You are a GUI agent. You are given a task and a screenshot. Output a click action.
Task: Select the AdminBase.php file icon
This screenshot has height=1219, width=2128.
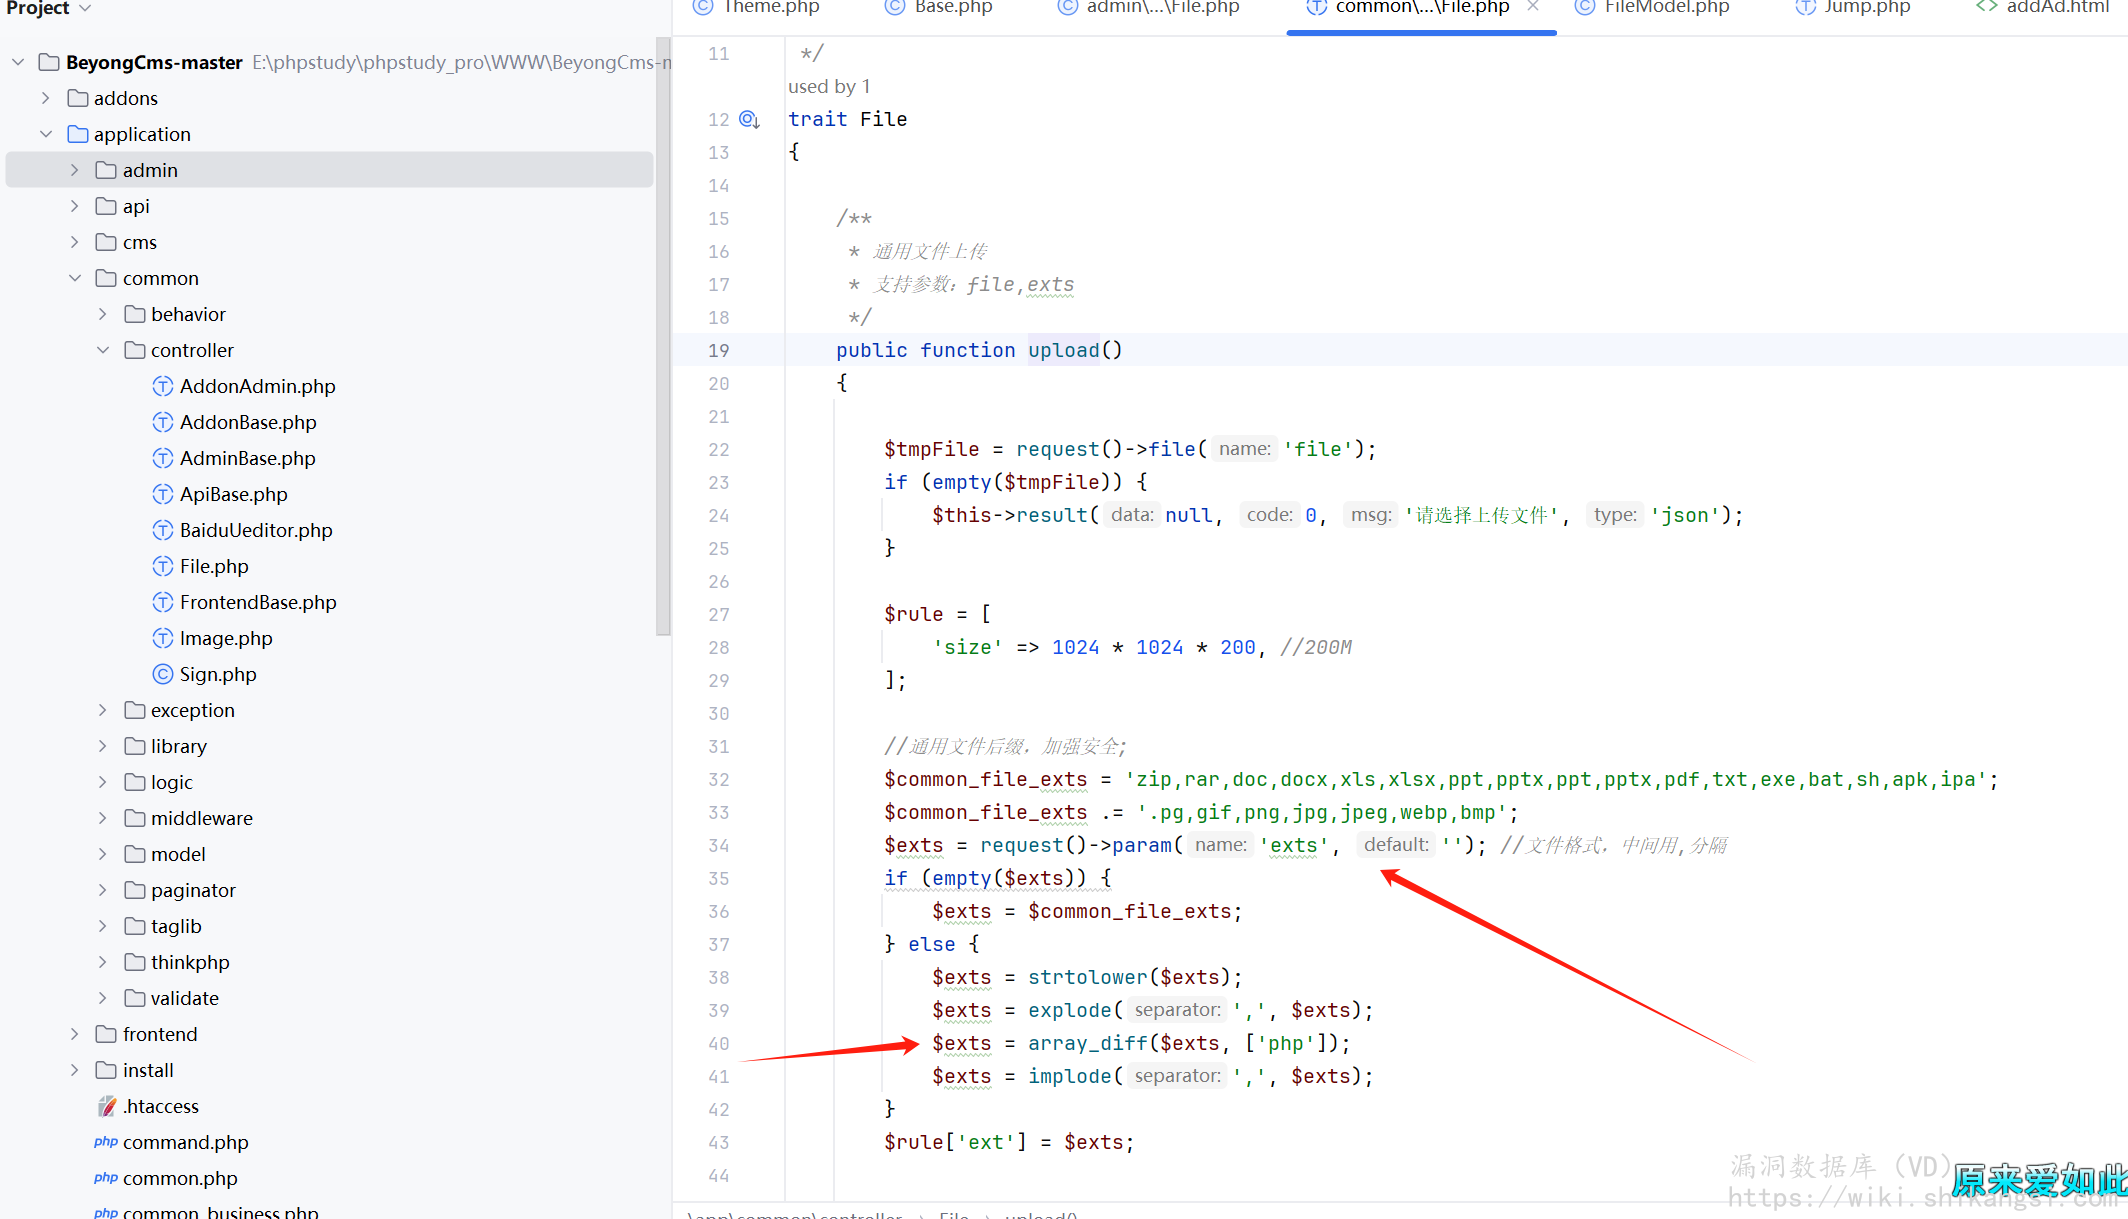[163, 458]
